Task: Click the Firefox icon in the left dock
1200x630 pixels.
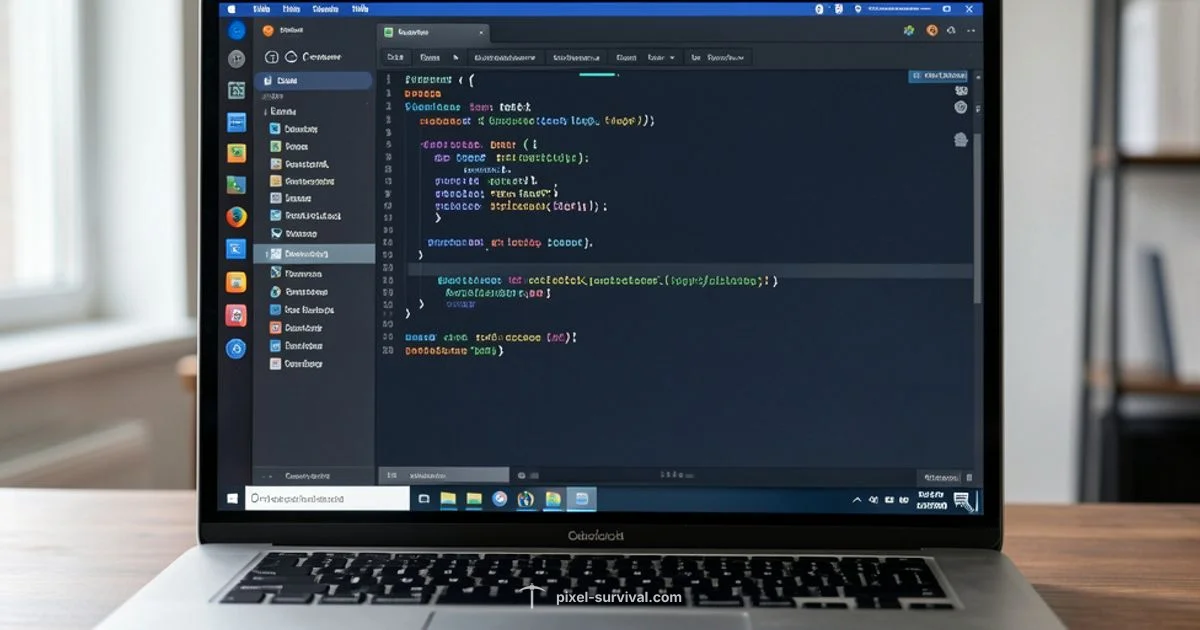Action: 236,217
